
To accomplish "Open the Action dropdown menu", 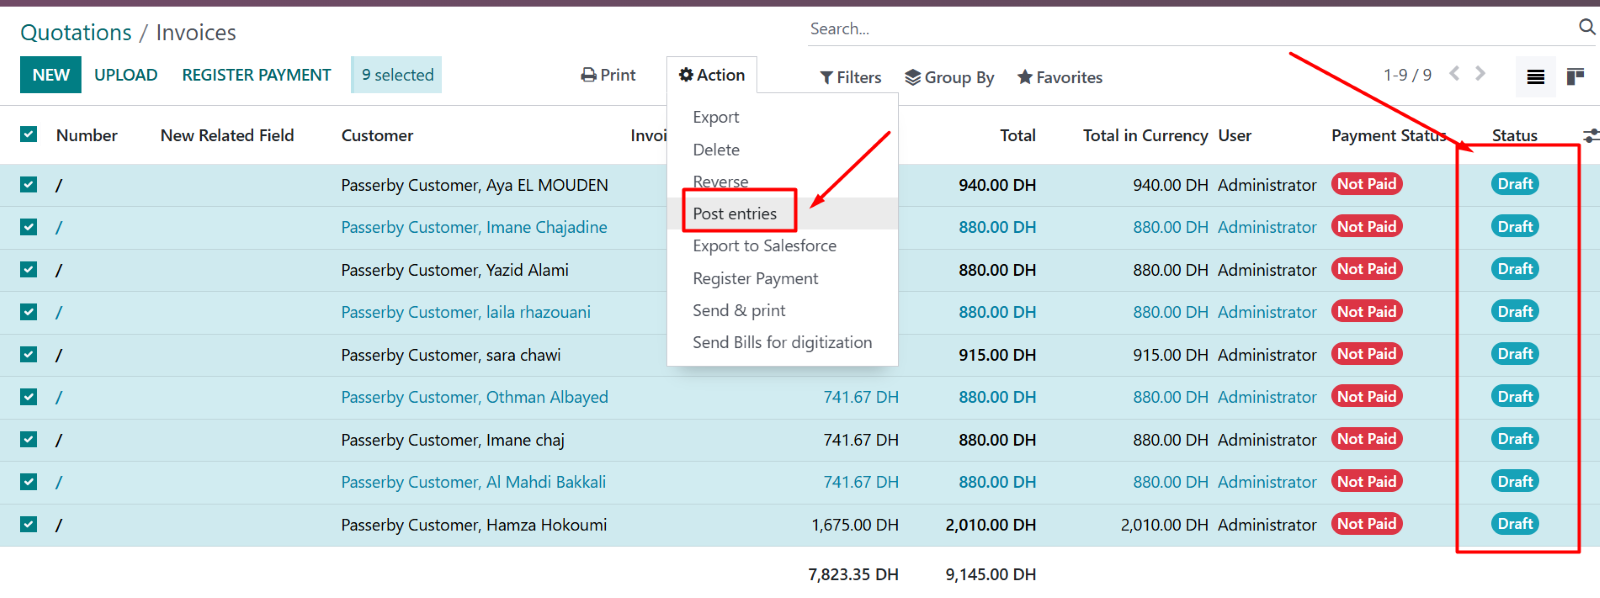I will (x=712, y=75).
